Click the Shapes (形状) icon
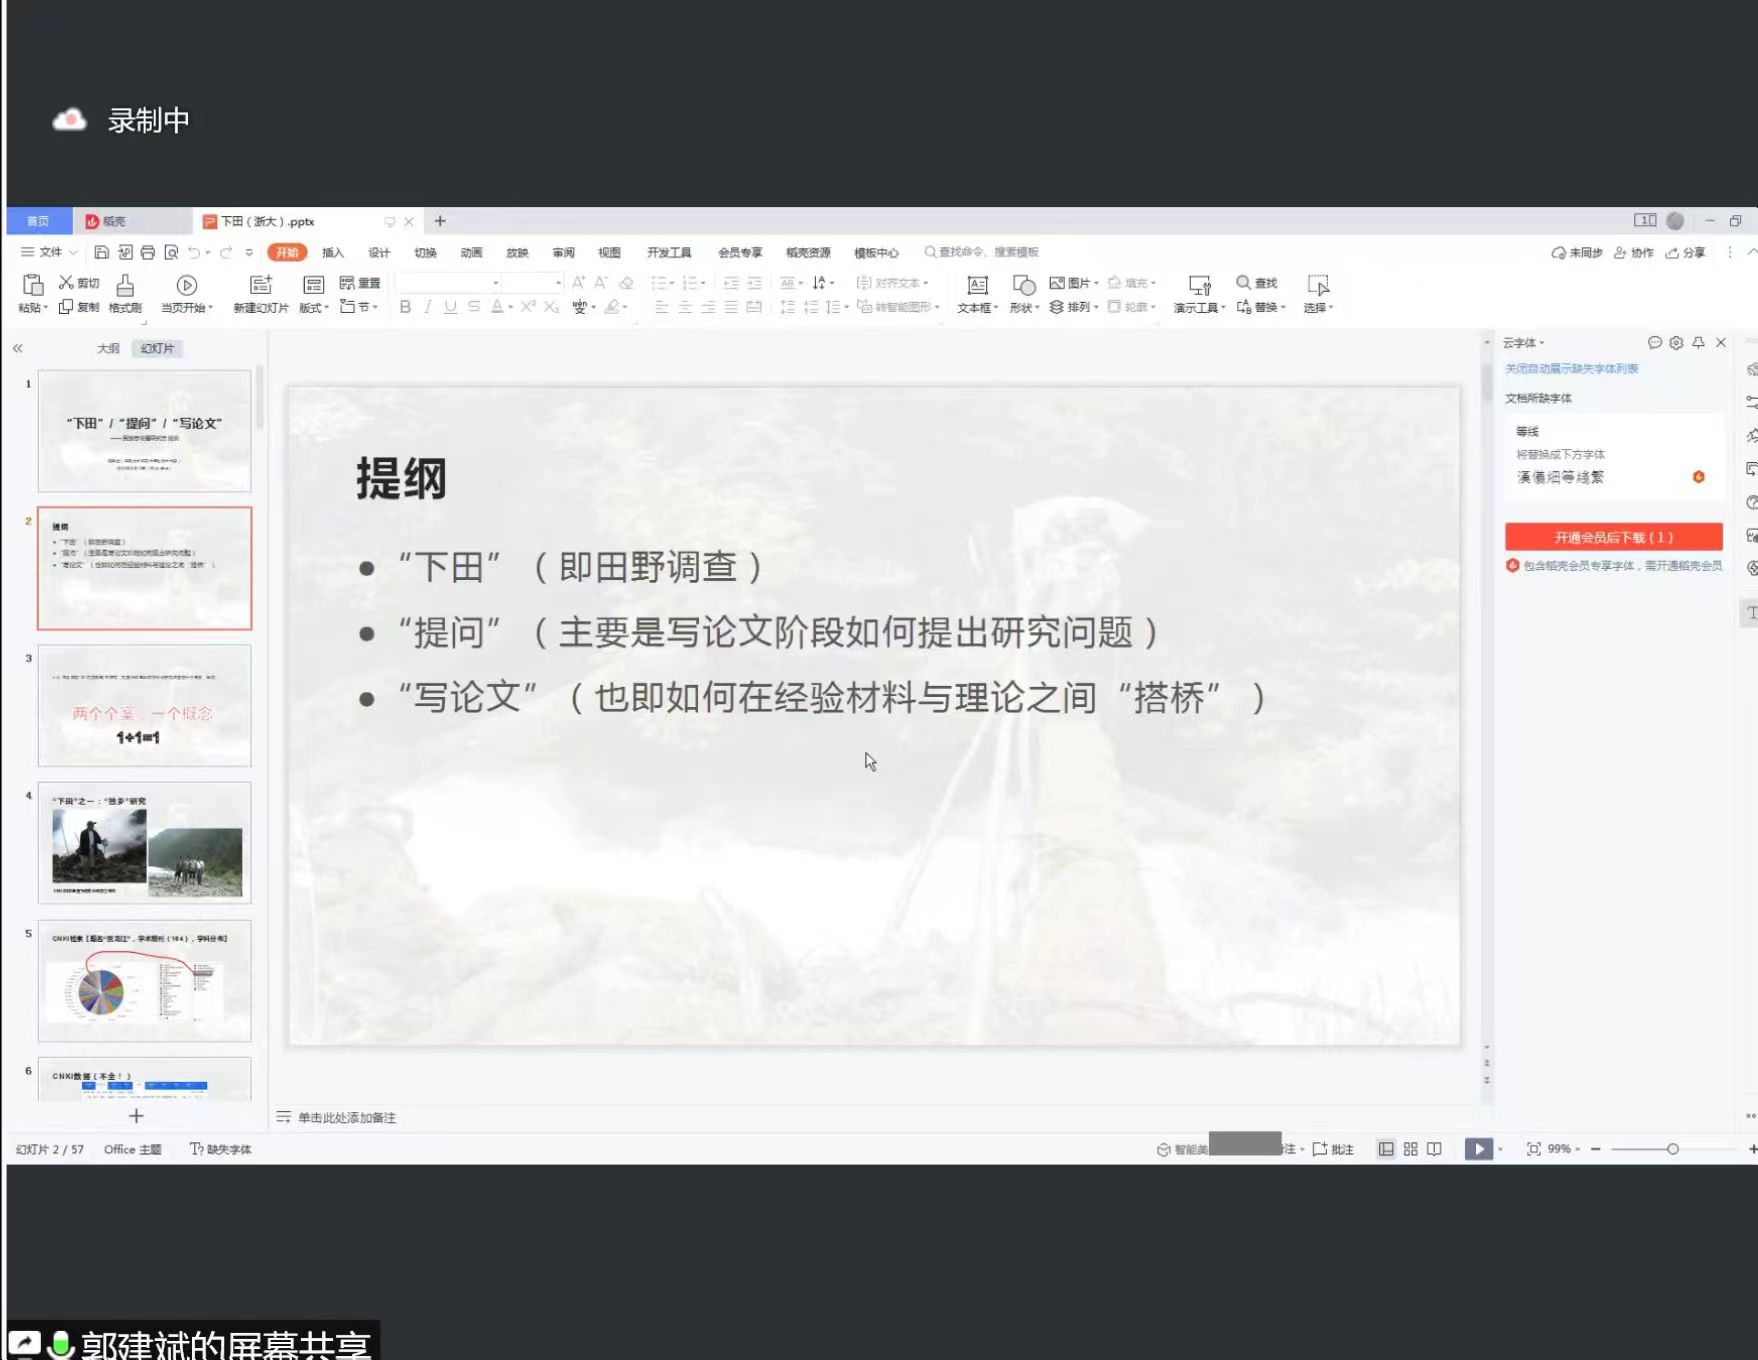 click(x=1023, y=286)
